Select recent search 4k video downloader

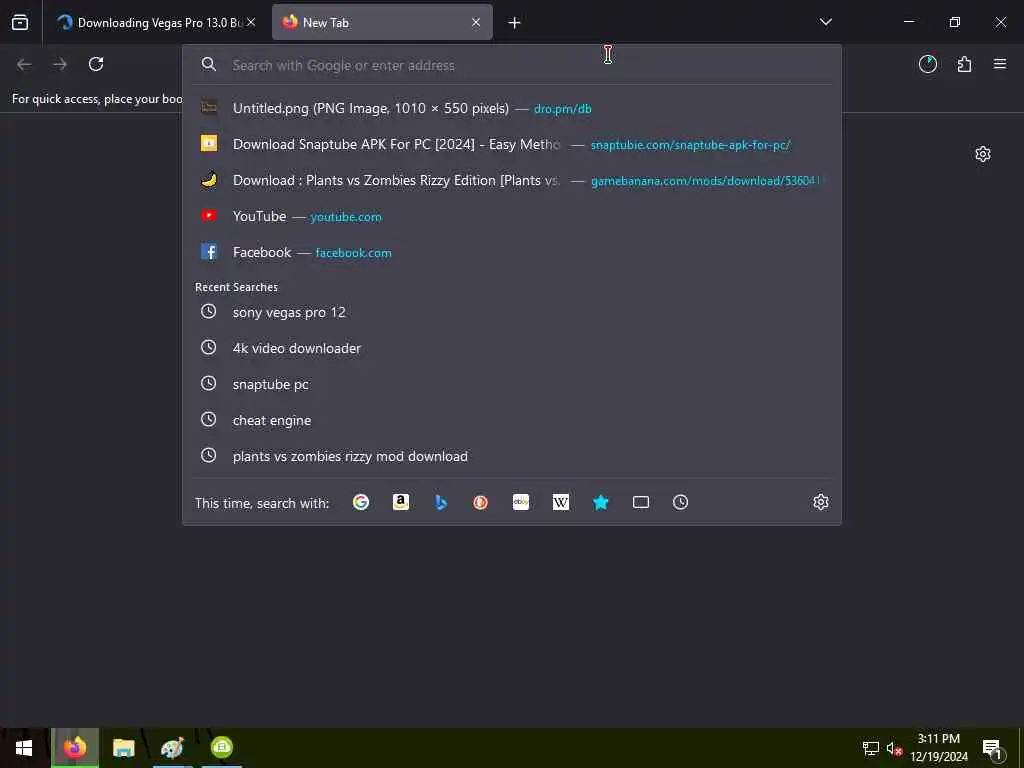click(x=512, y=348)
